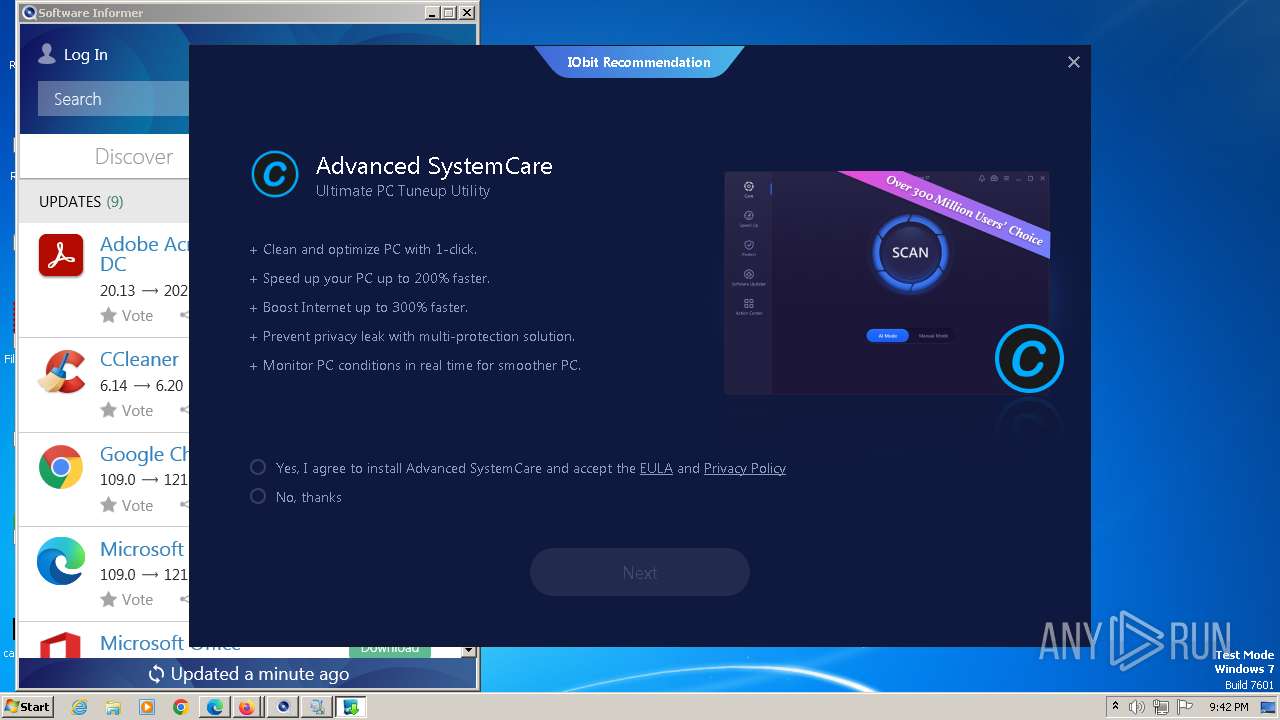Open the EULA link

pyautogui.click(x=656, y=468)
